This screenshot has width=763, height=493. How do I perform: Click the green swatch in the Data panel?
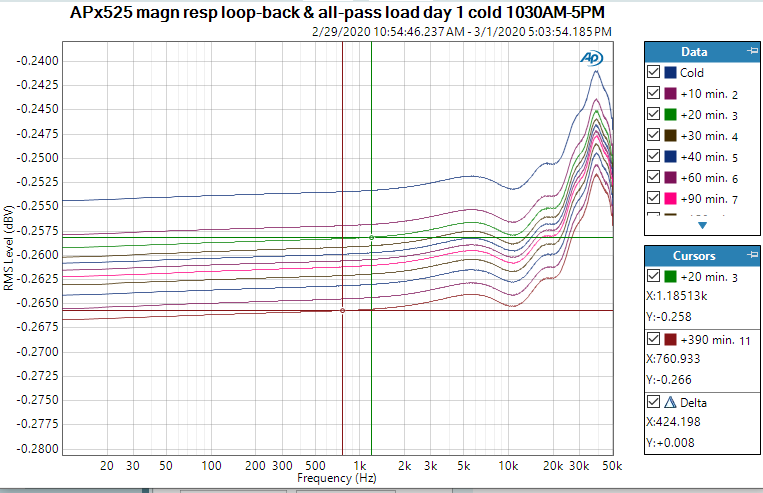[670, 114]
